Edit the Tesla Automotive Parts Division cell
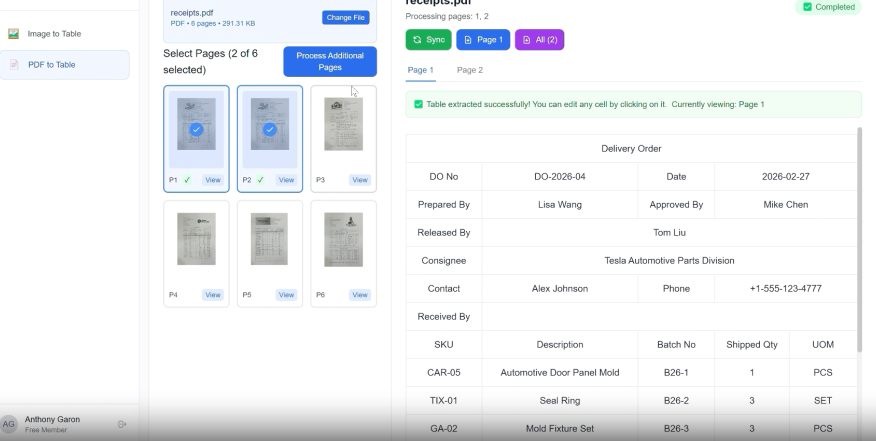 pyautogui.click(x=669, y=260)
